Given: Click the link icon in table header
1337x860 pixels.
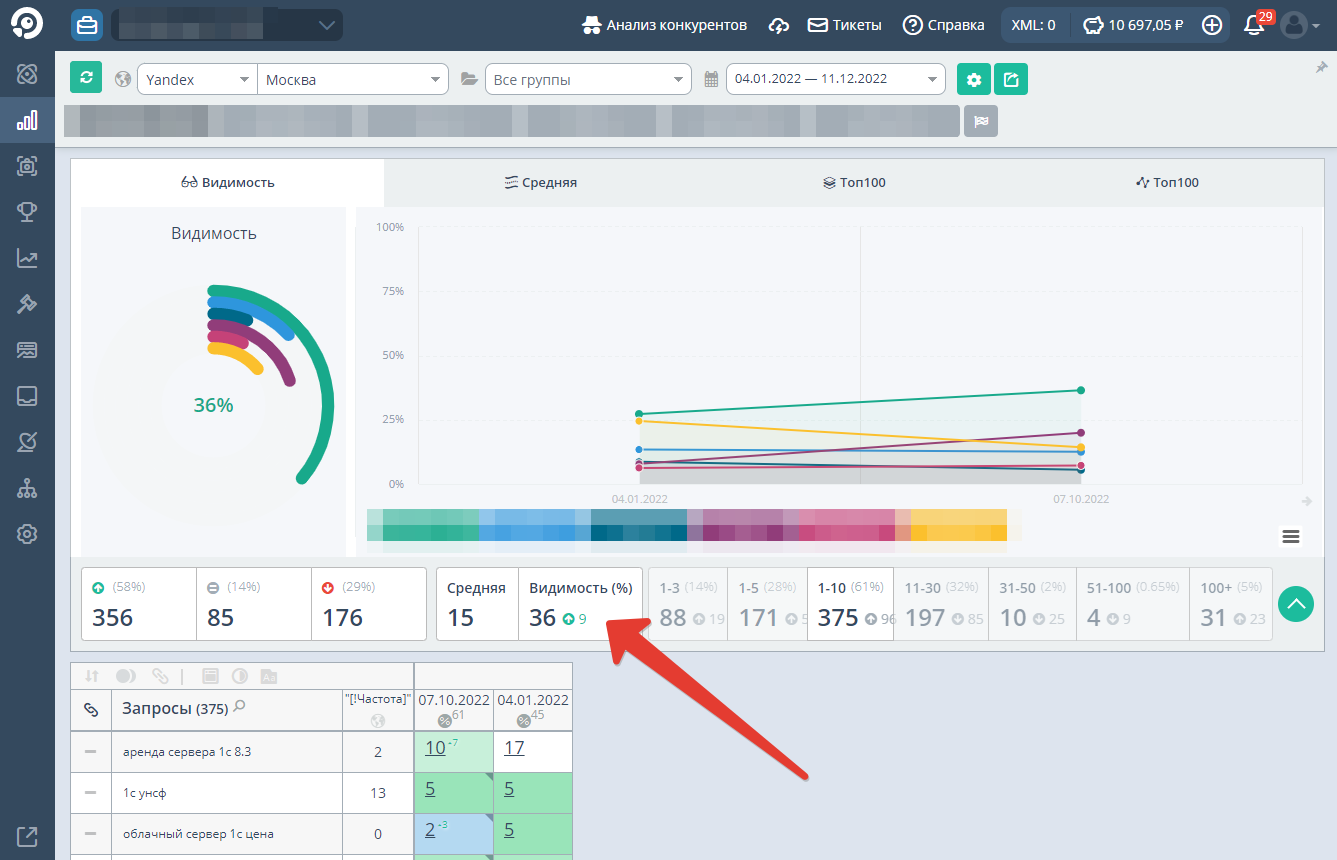Looking at the screenshot, I should [x=90, y=709].
